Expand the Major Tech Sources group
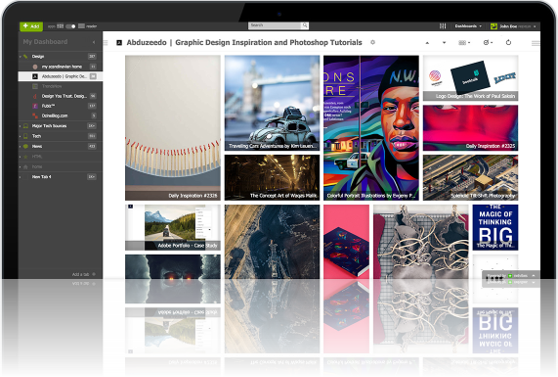This screenshot has height=377, width=558. coord(20,126)
